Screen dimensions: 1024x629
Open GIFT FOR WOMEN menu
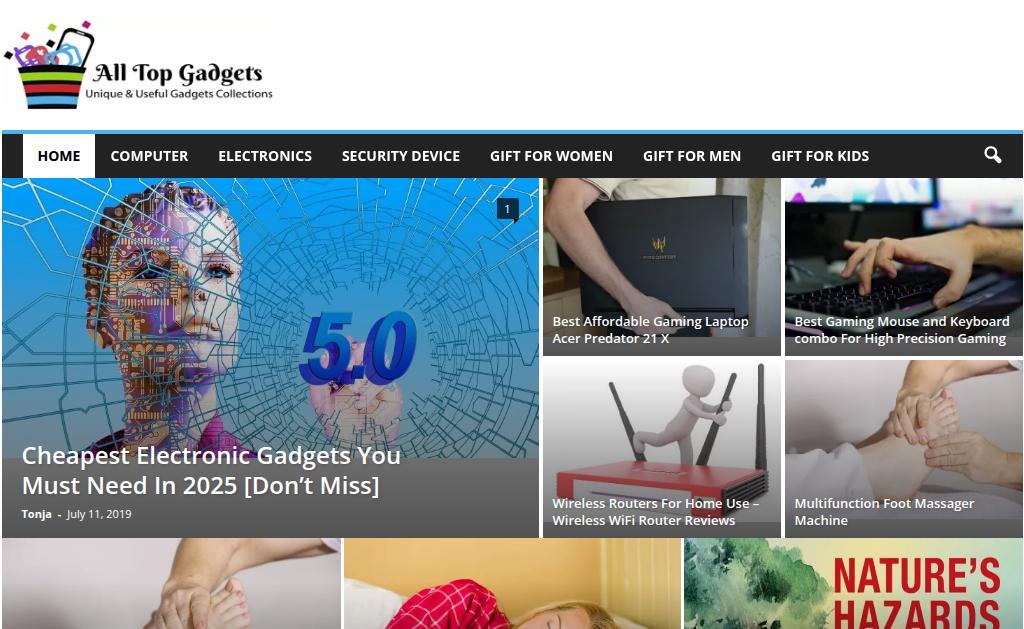551,156
